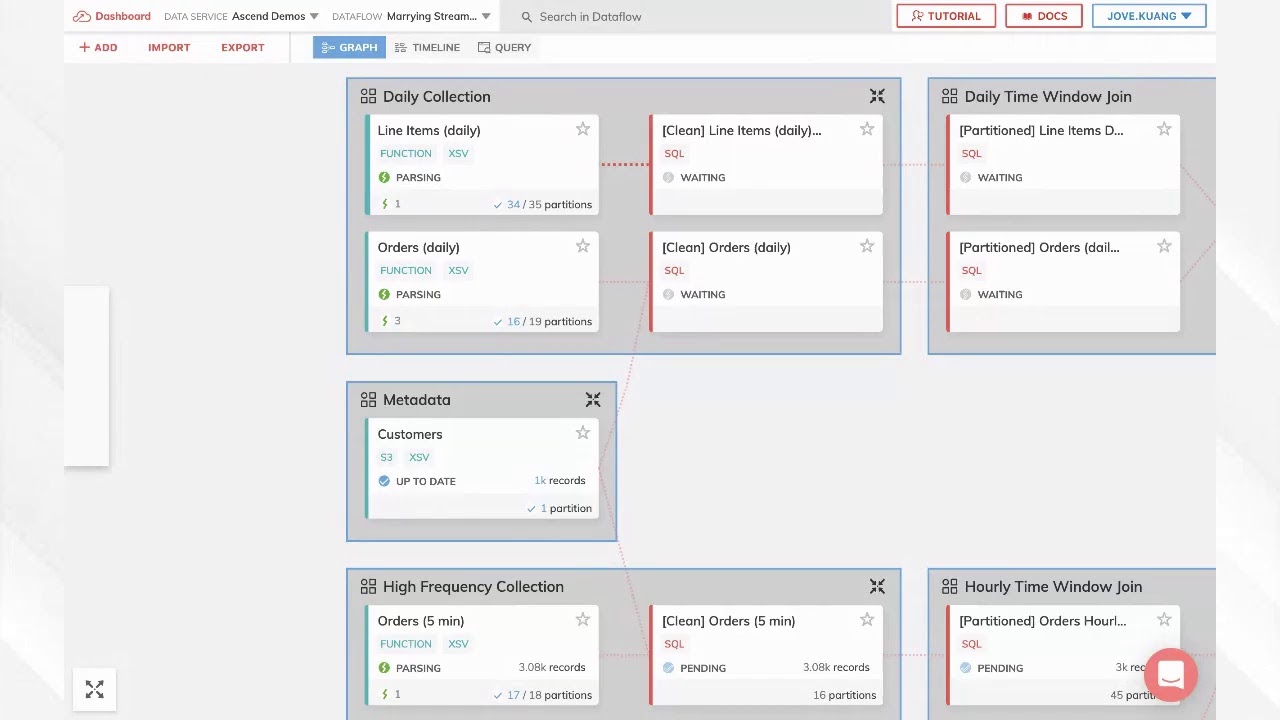Star the Customers component
The image size is (1280, 720).
pos(583,433)
